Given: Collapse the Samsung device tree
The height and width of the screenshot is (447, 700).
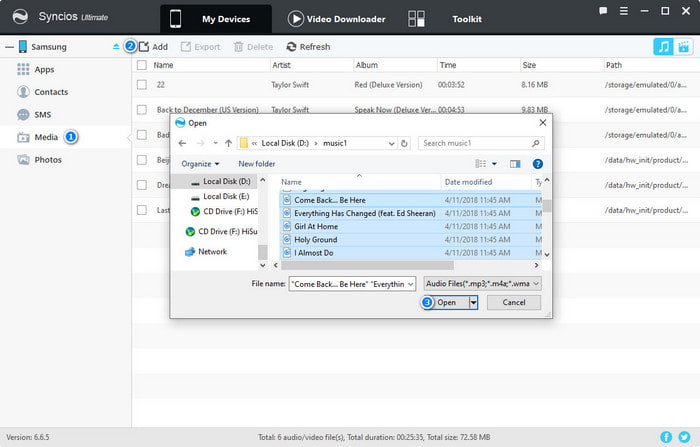Looking at the screenshot, I should click(x=9, y=46).
